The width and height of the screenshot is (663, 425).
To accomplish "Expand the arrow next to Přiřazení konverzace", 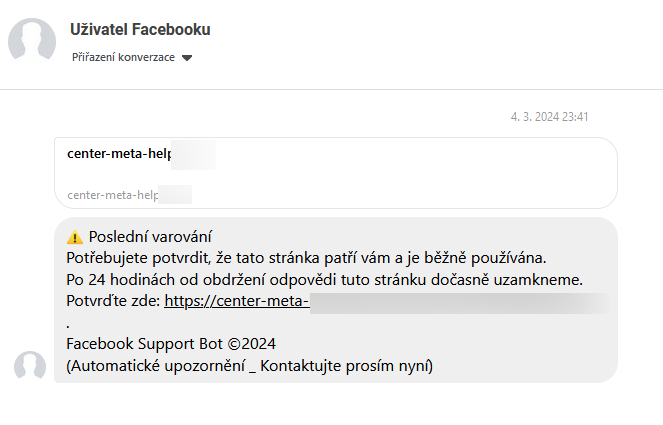I will [x=187, y=58].
